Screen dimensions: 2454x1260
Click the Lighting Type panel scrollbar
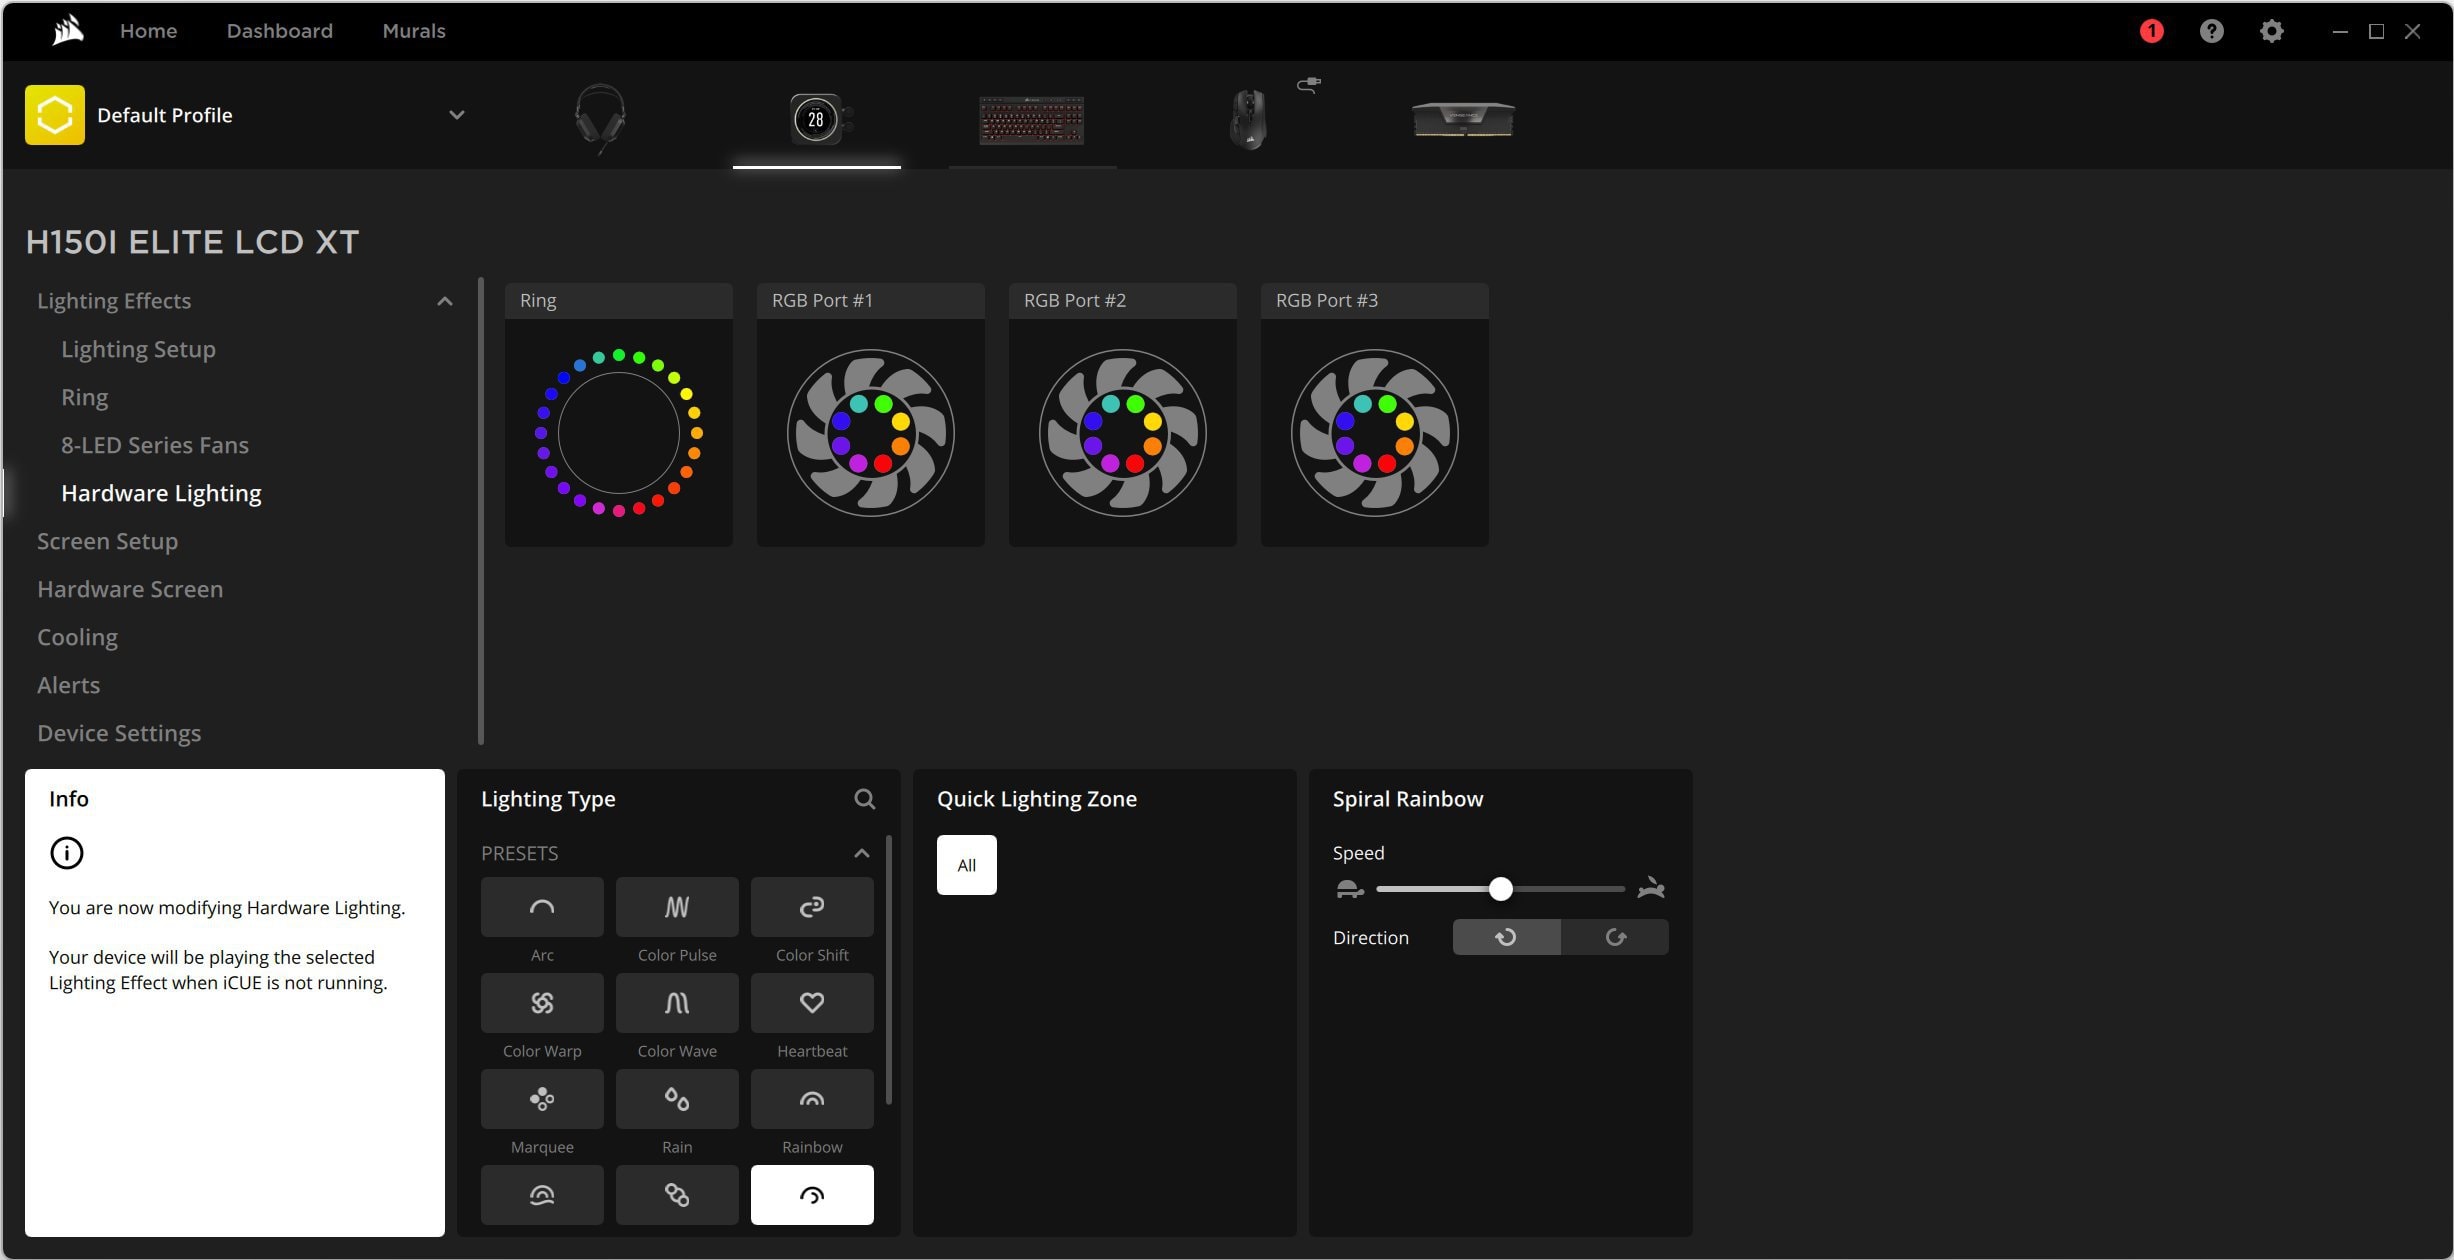tap(889, 970)
